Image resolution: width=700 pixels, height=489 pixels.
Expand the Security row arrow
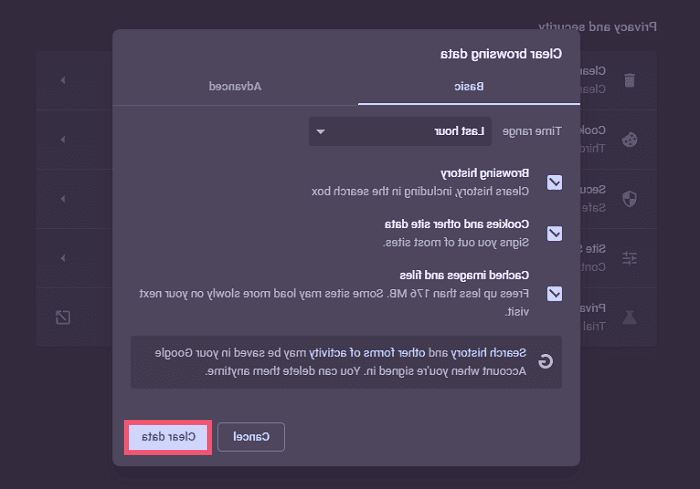click(63, 198)
